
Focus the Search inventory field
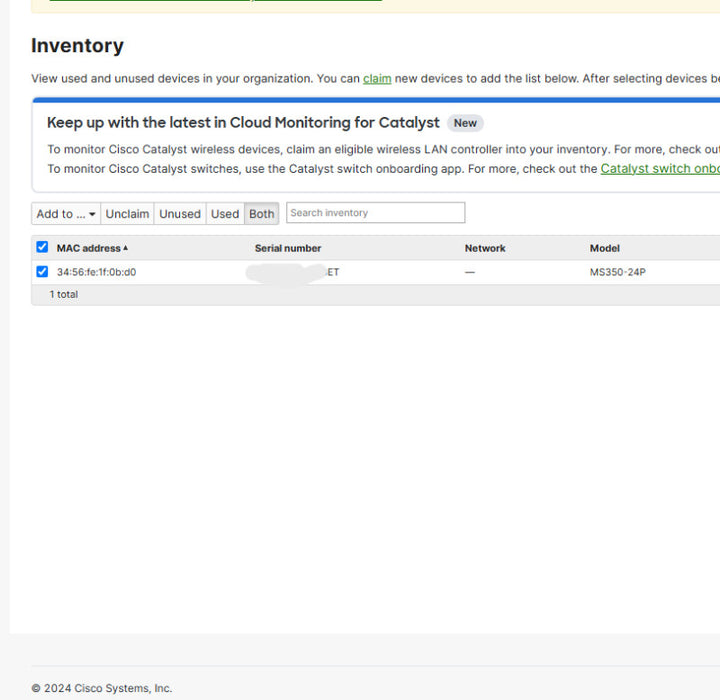(x=376, y=213)
